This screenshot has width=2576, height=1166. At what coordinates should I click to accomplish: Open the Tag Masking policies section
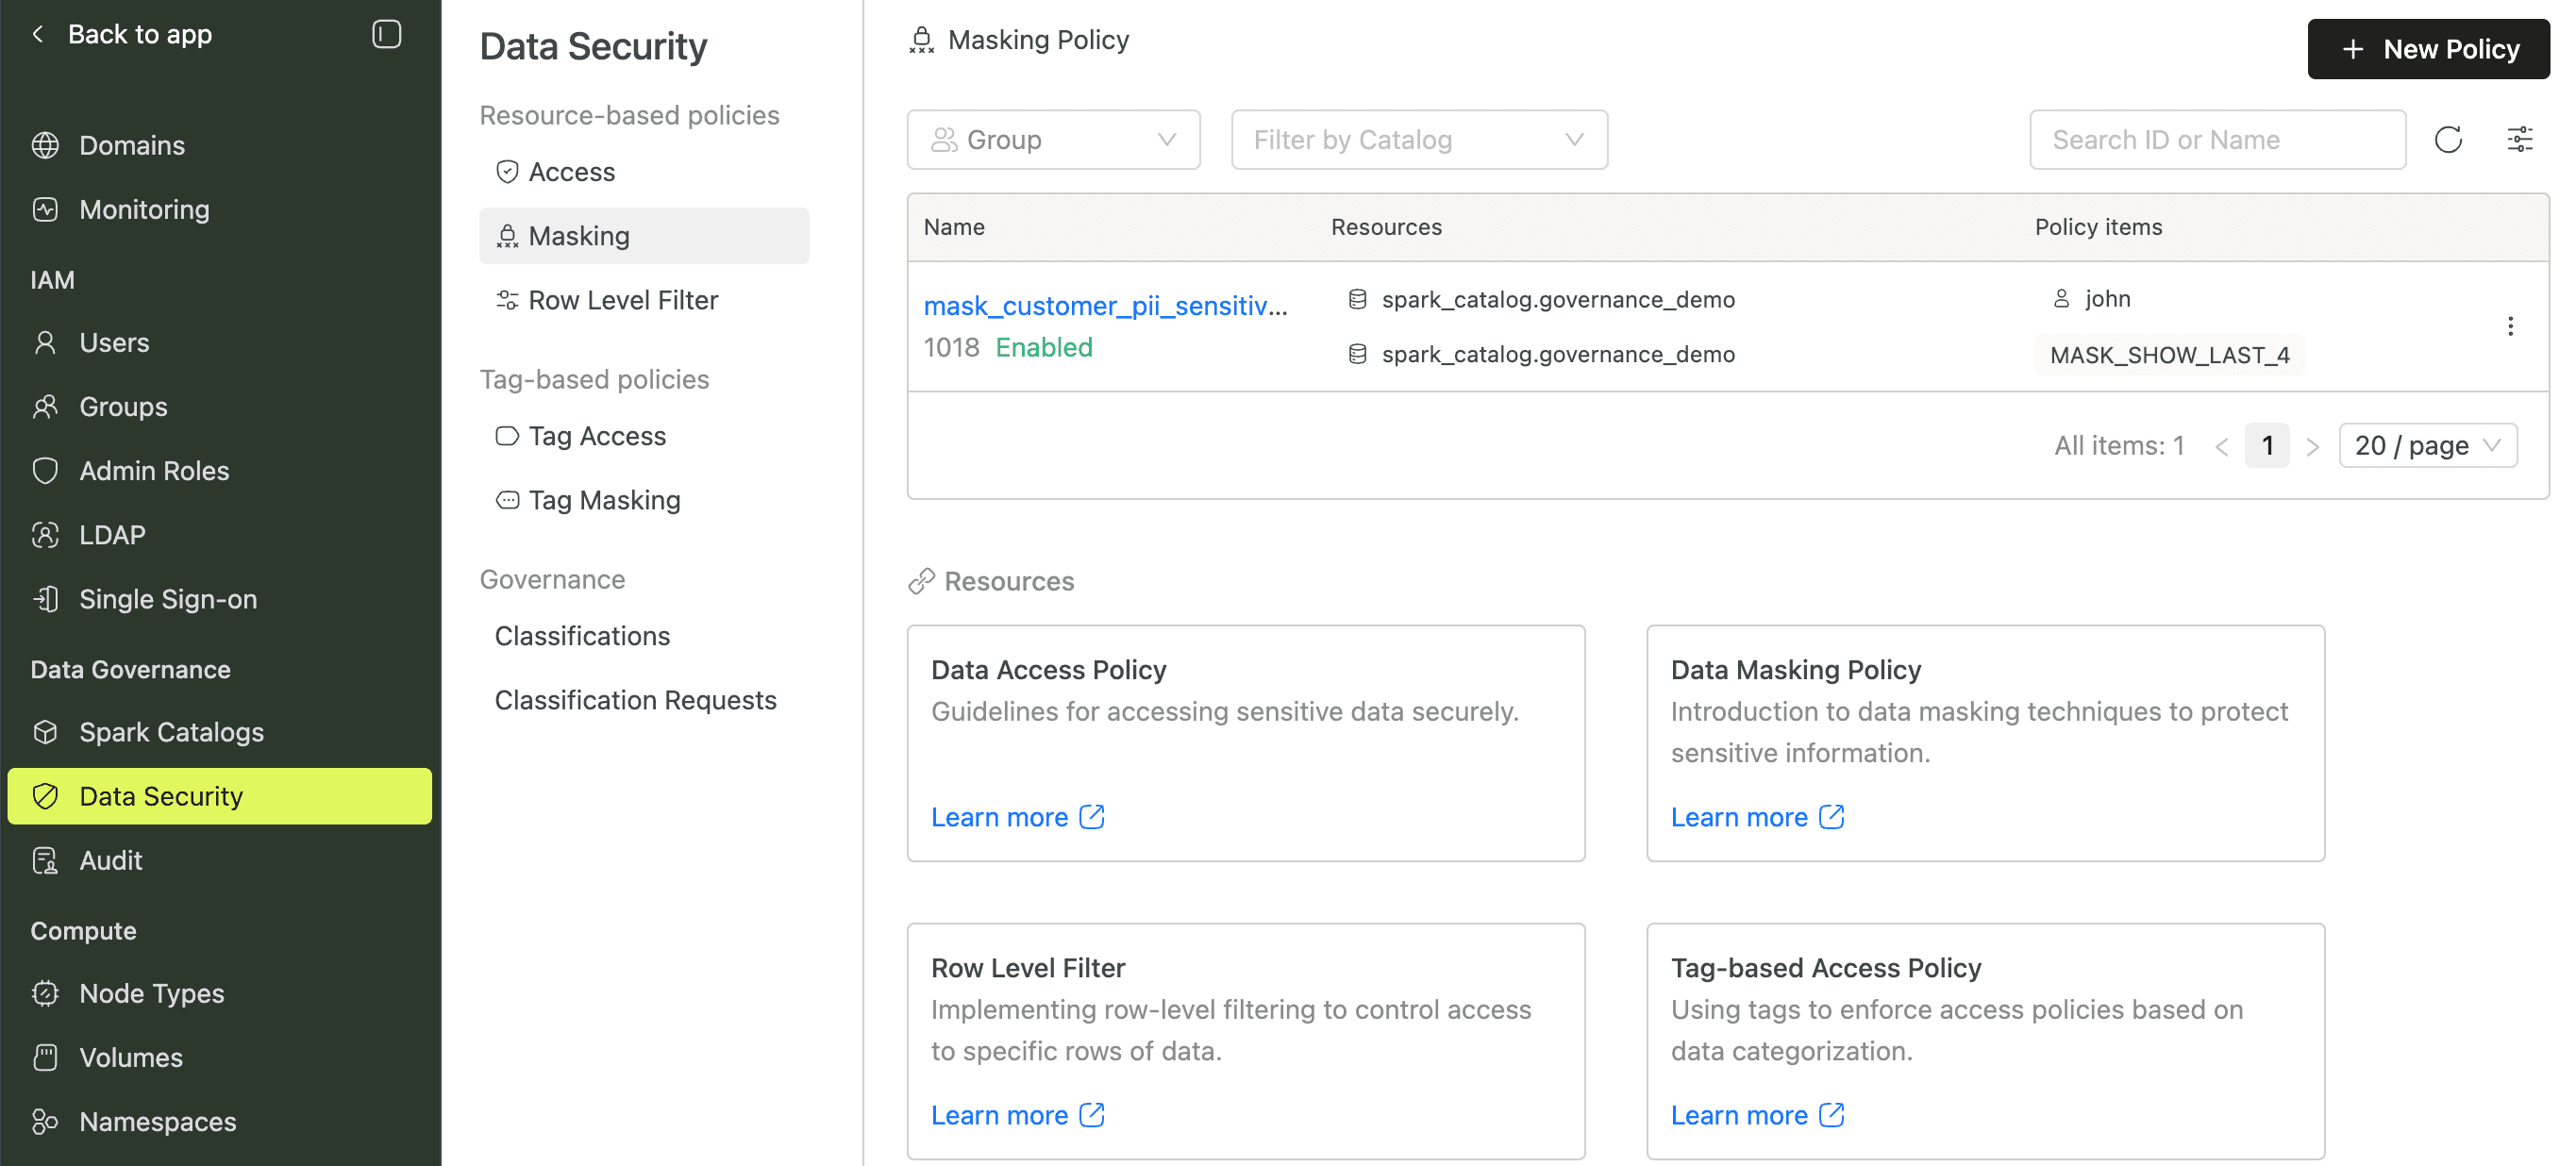pos(603,499)
